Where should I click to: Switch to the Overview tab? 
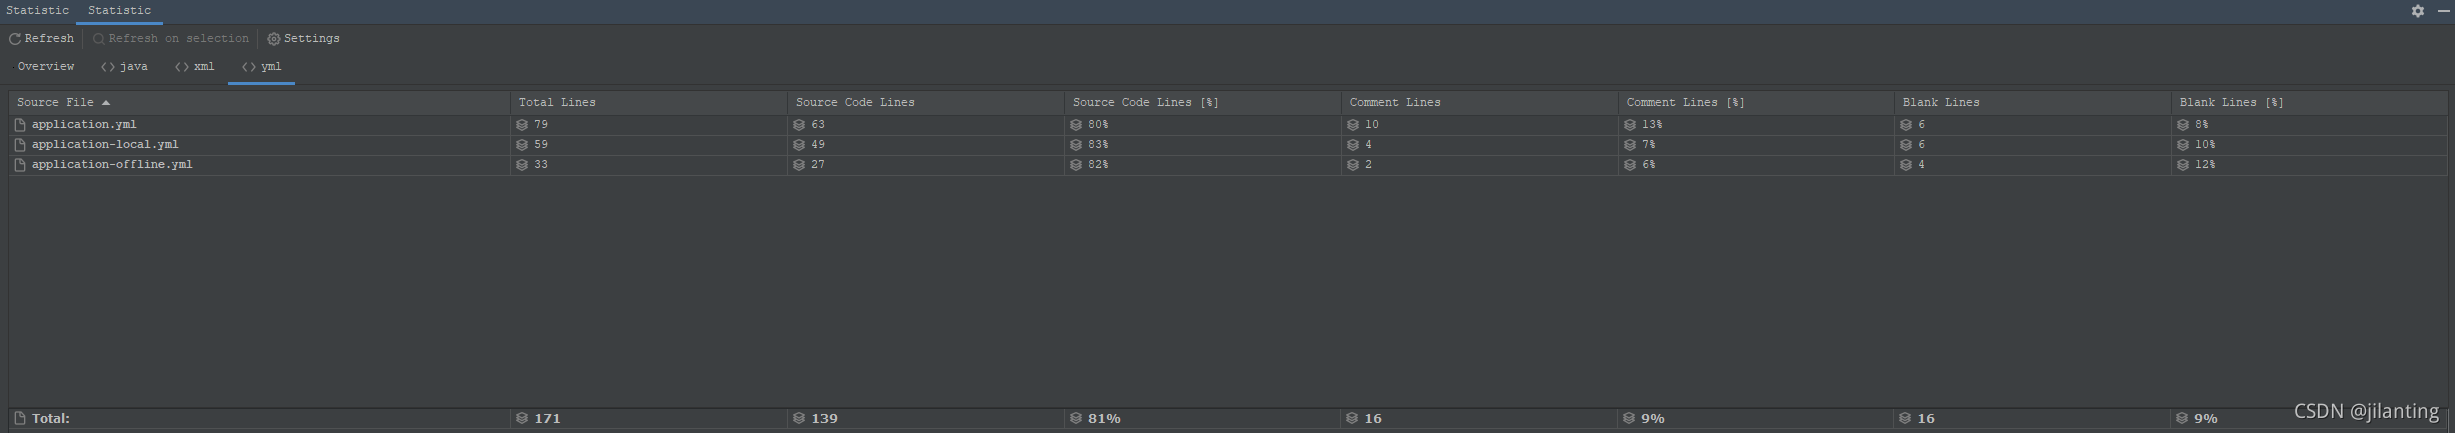point(46,67)
